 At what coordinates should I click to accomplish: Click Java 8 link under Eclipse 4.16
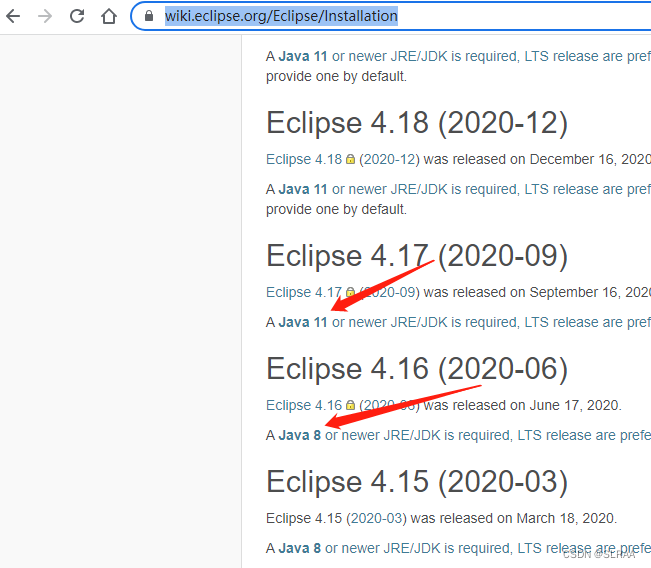pyautogui.click(x=300, y=435)
